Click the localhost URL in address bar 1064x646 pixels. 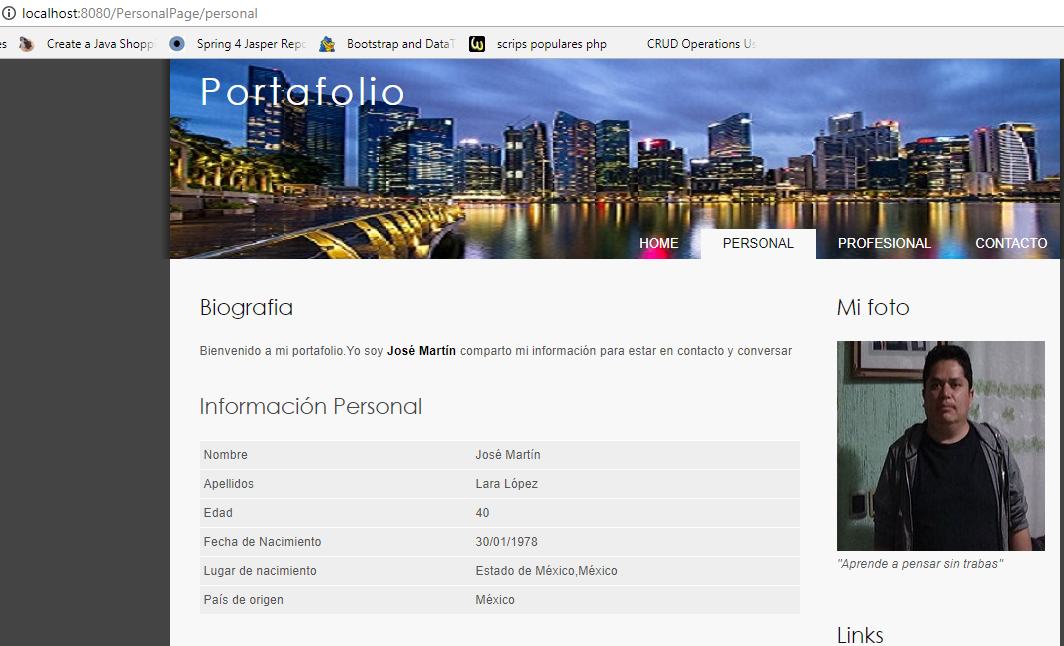pyautogui.click(x=140, y=14)
